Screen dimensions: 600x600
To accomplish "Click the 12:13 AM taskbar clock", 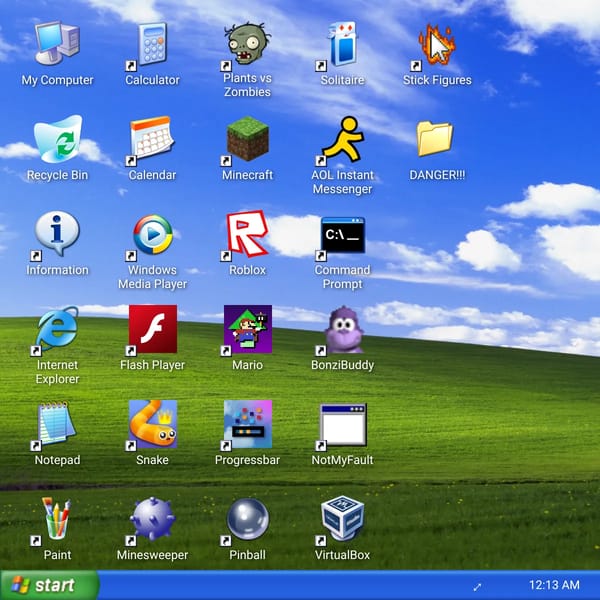I will 554,585.
